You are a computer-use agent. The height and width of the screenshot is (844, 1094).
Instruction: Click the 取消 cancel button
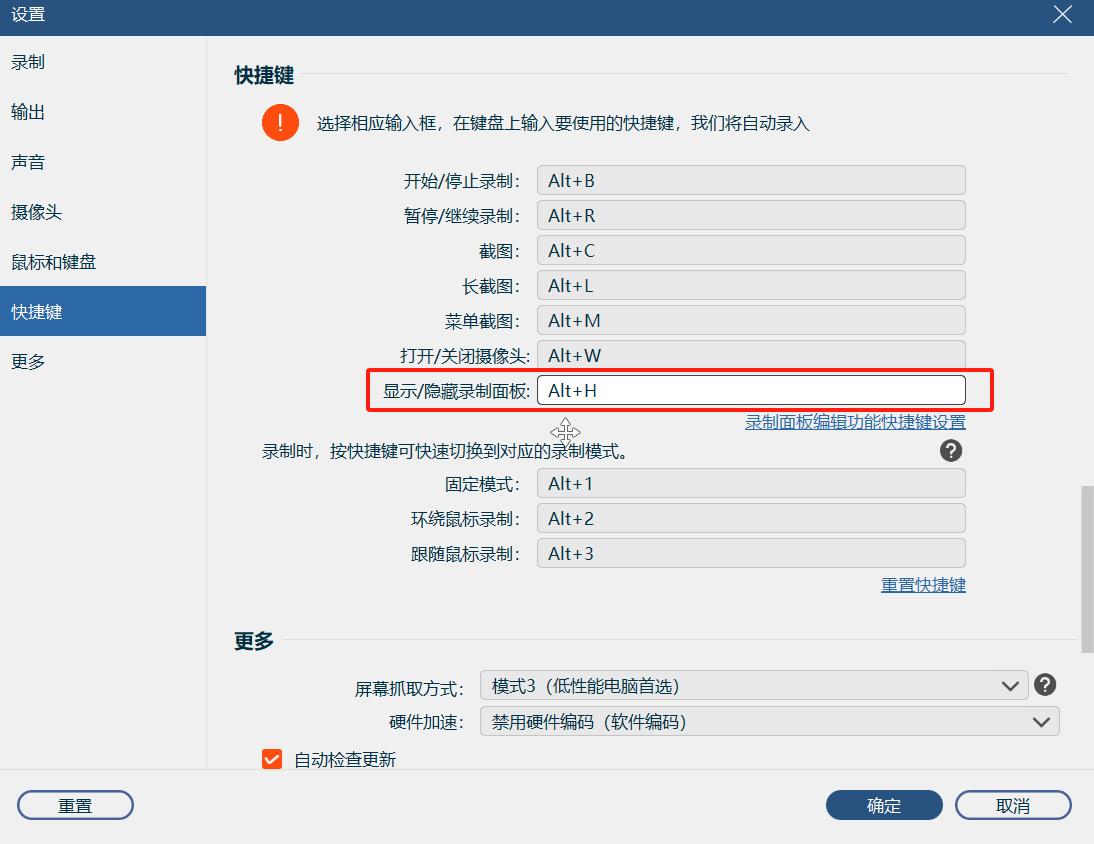click(1012, 805)
